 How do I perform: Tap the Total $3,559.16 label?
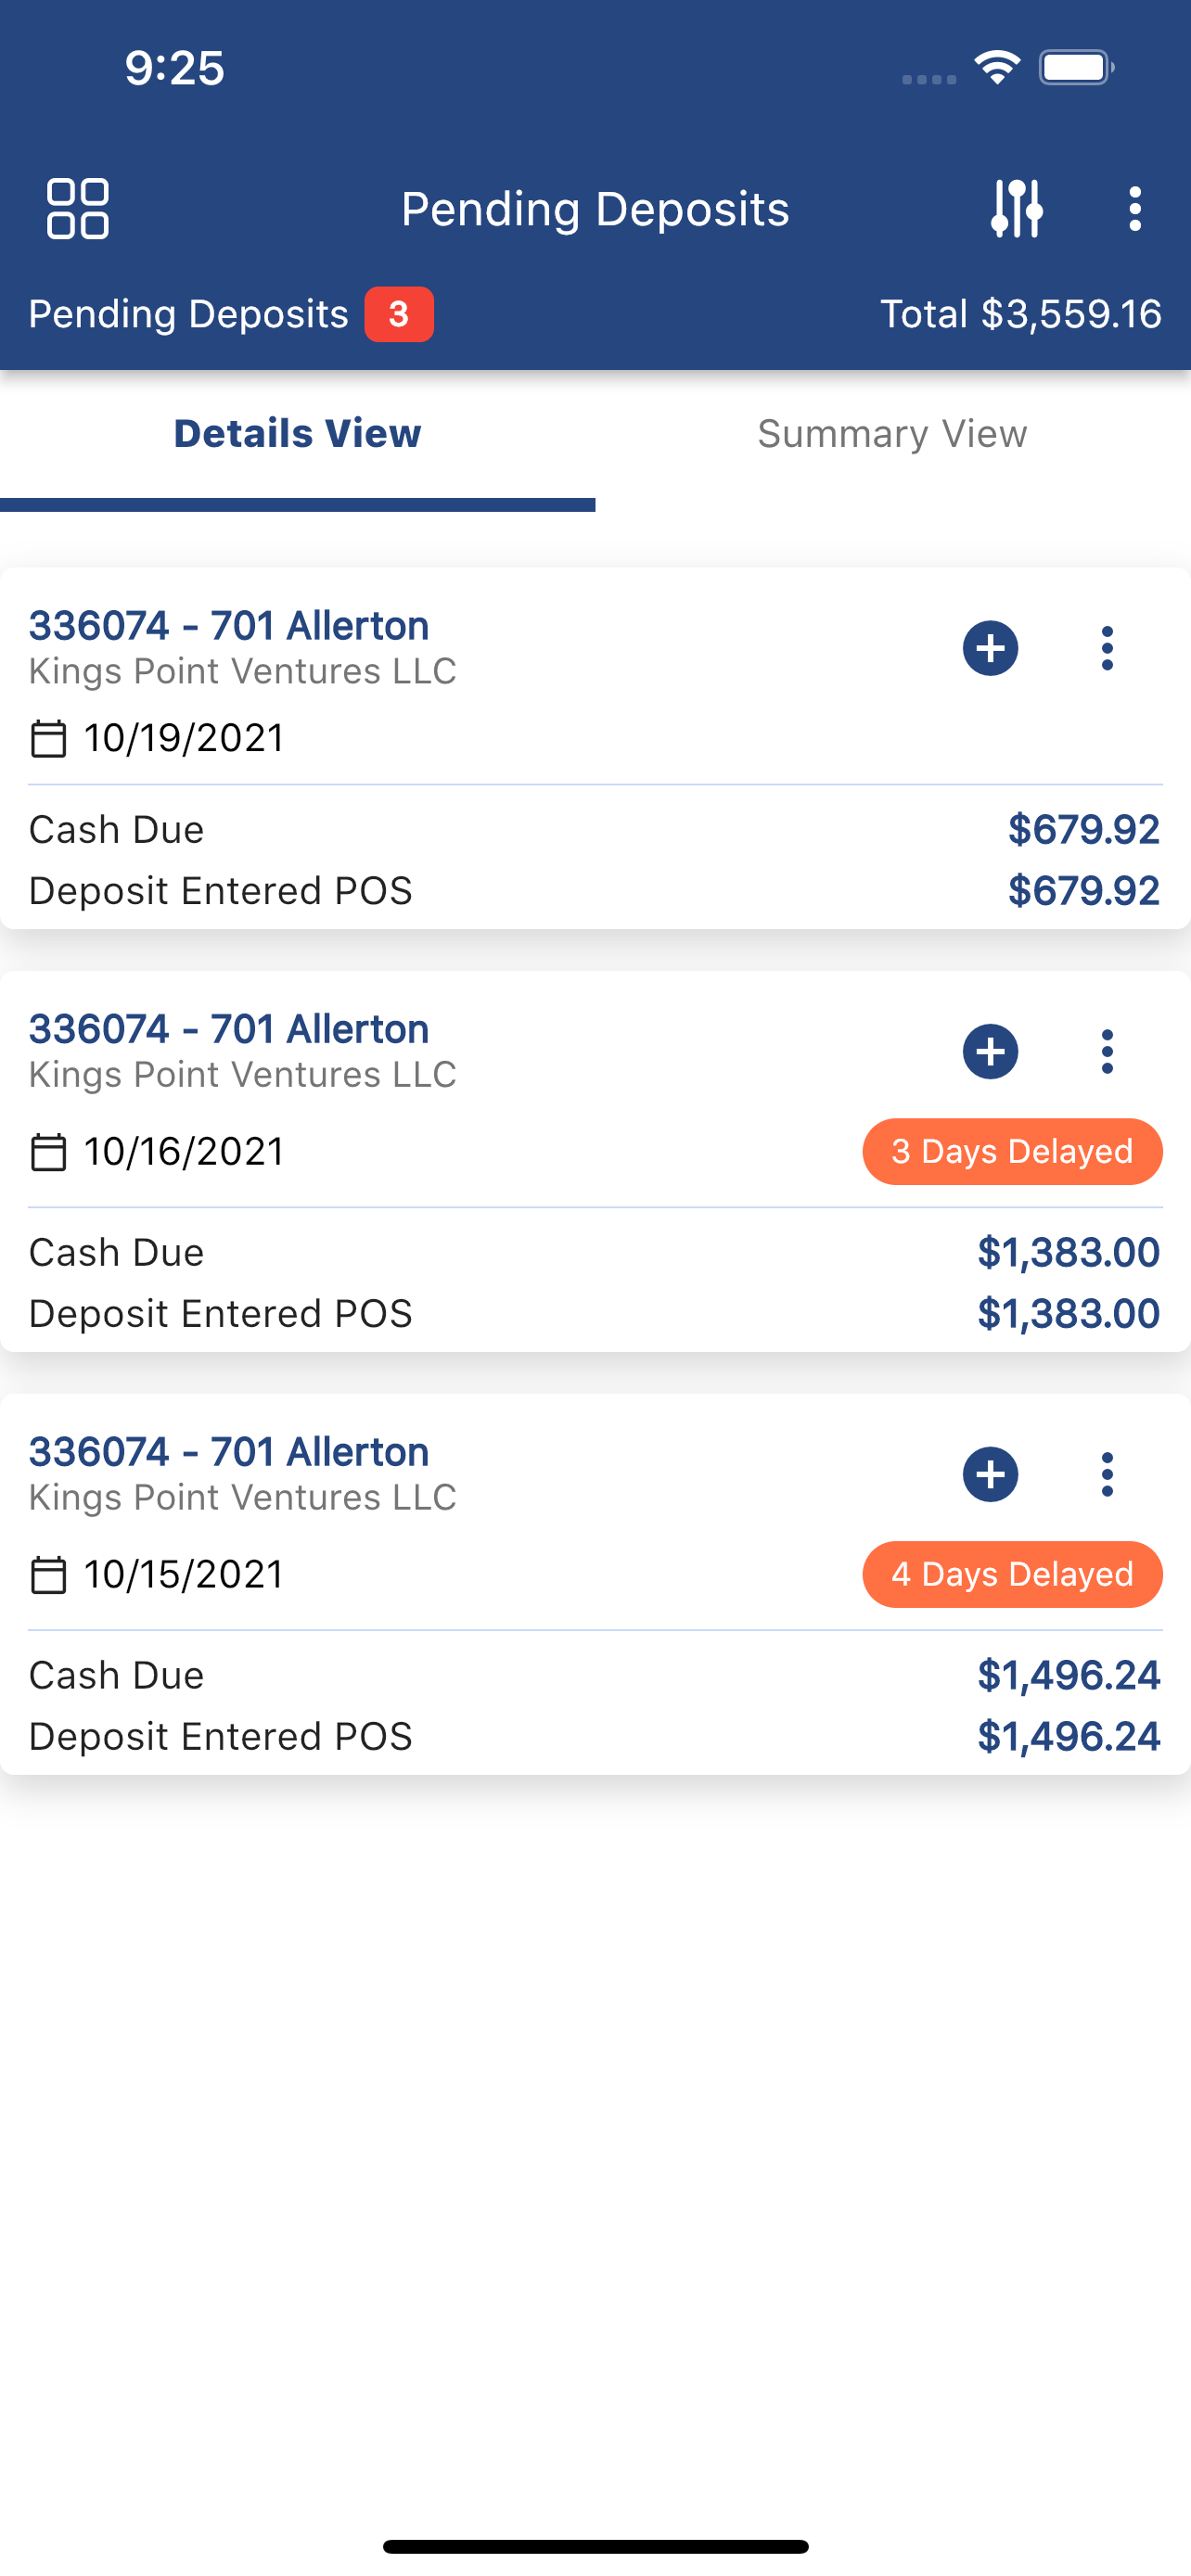coord(1020,314)
